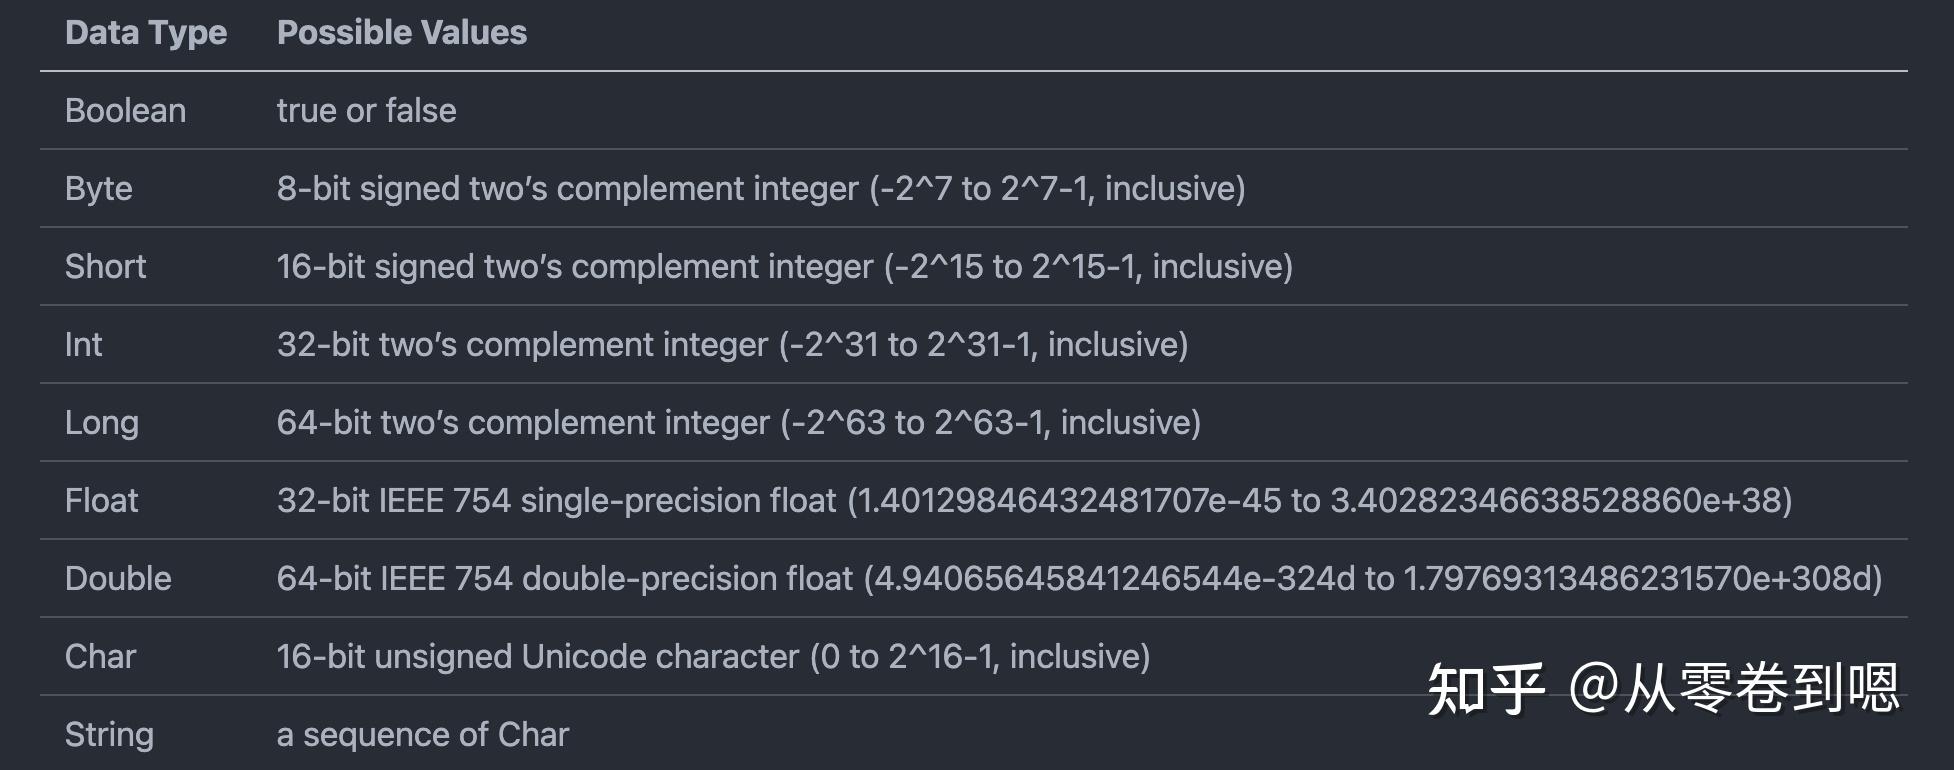Click the 32-bit two's complement integer description

point(732,345)
